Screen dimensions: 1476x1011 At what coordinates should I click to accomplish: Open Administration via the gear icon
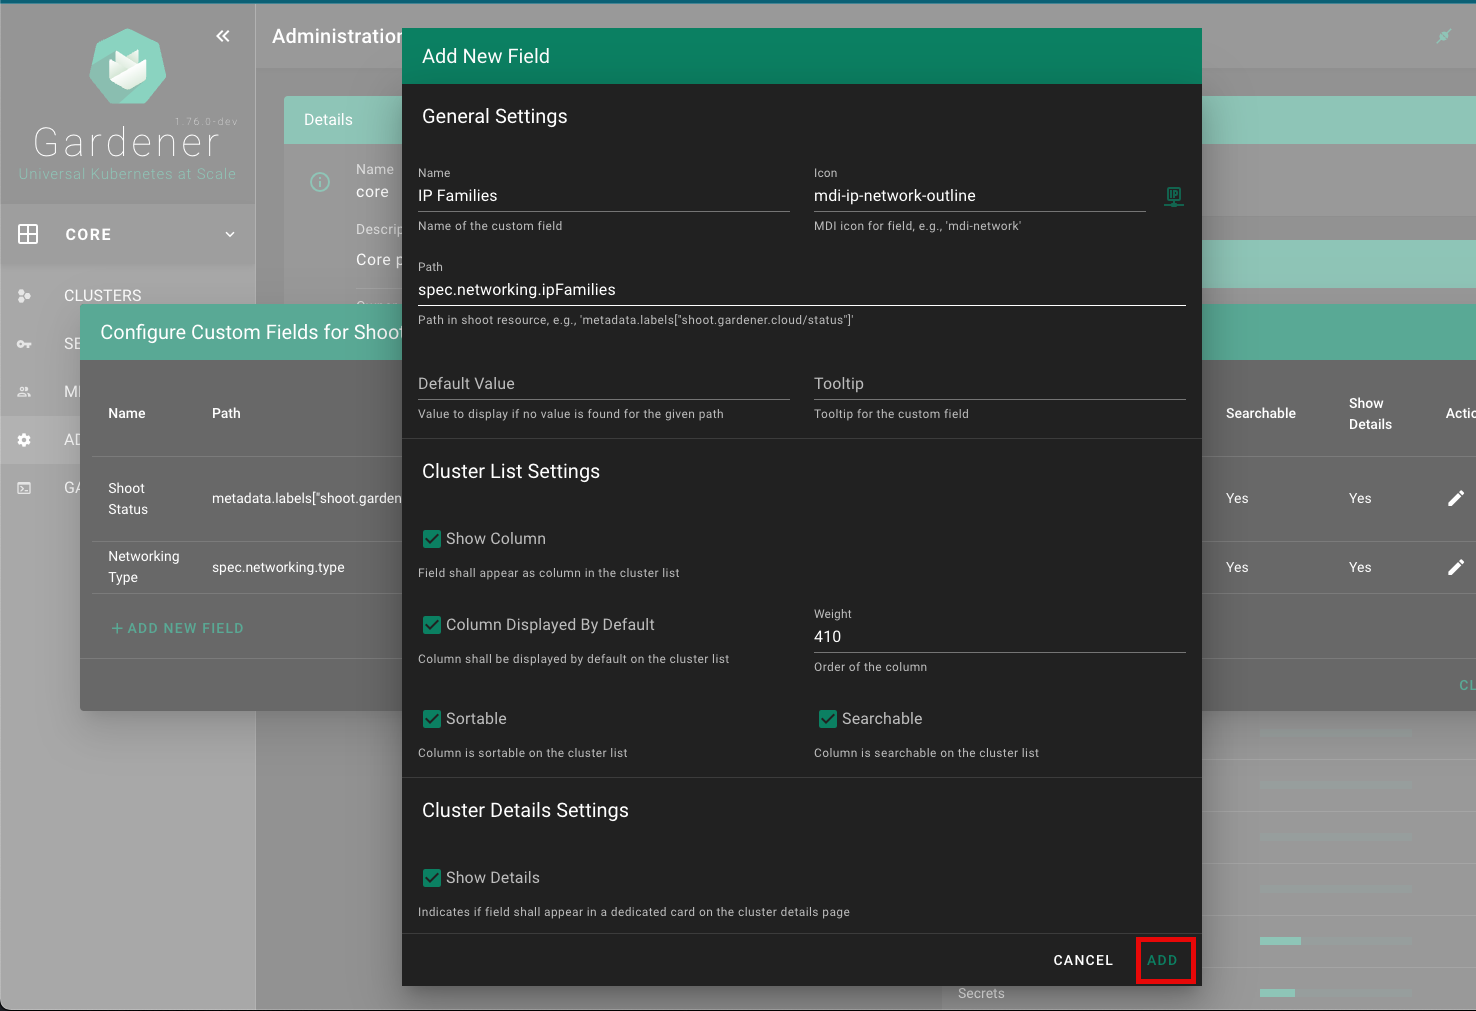pos(25,440)
